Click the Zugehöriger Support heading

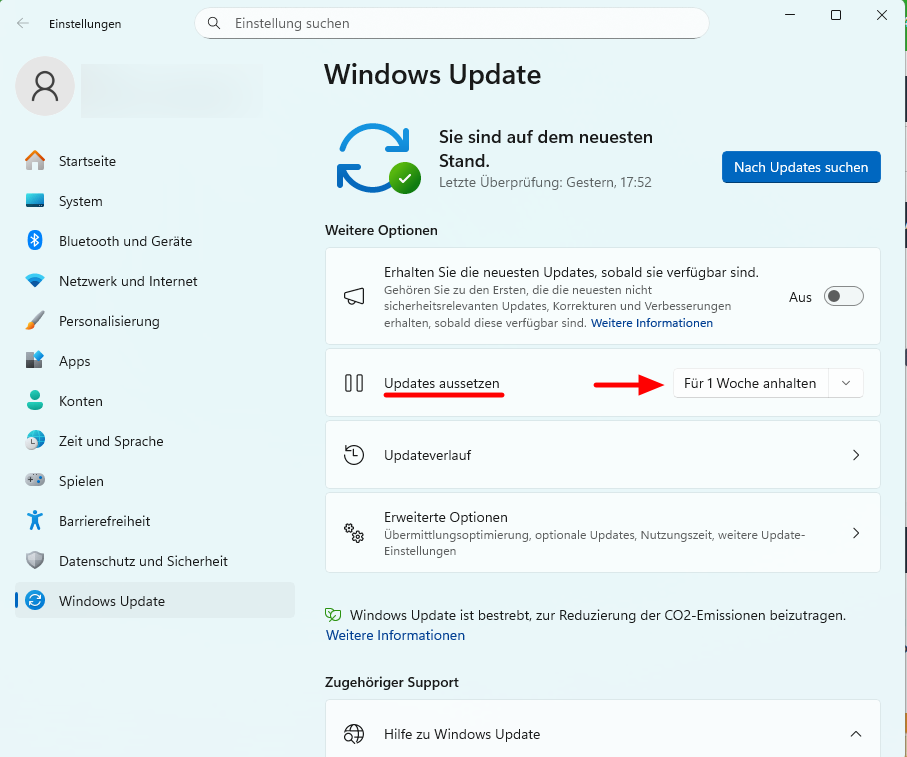[392, 682]
